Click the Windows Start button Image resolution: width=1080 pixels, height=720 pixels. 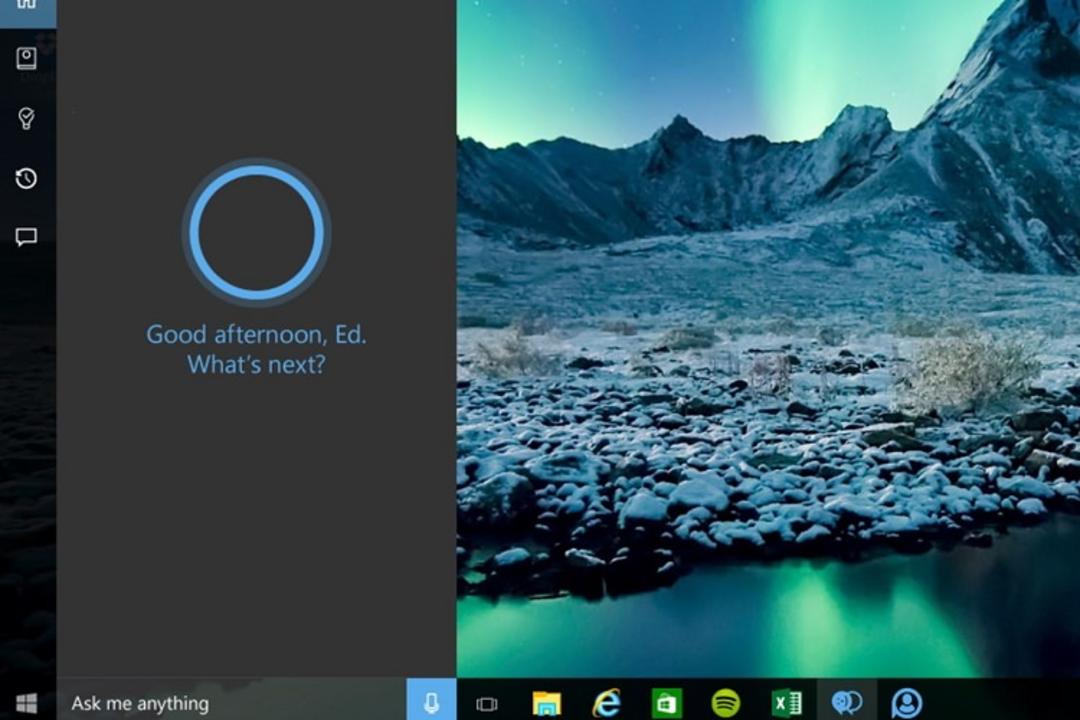coord(27,703)
